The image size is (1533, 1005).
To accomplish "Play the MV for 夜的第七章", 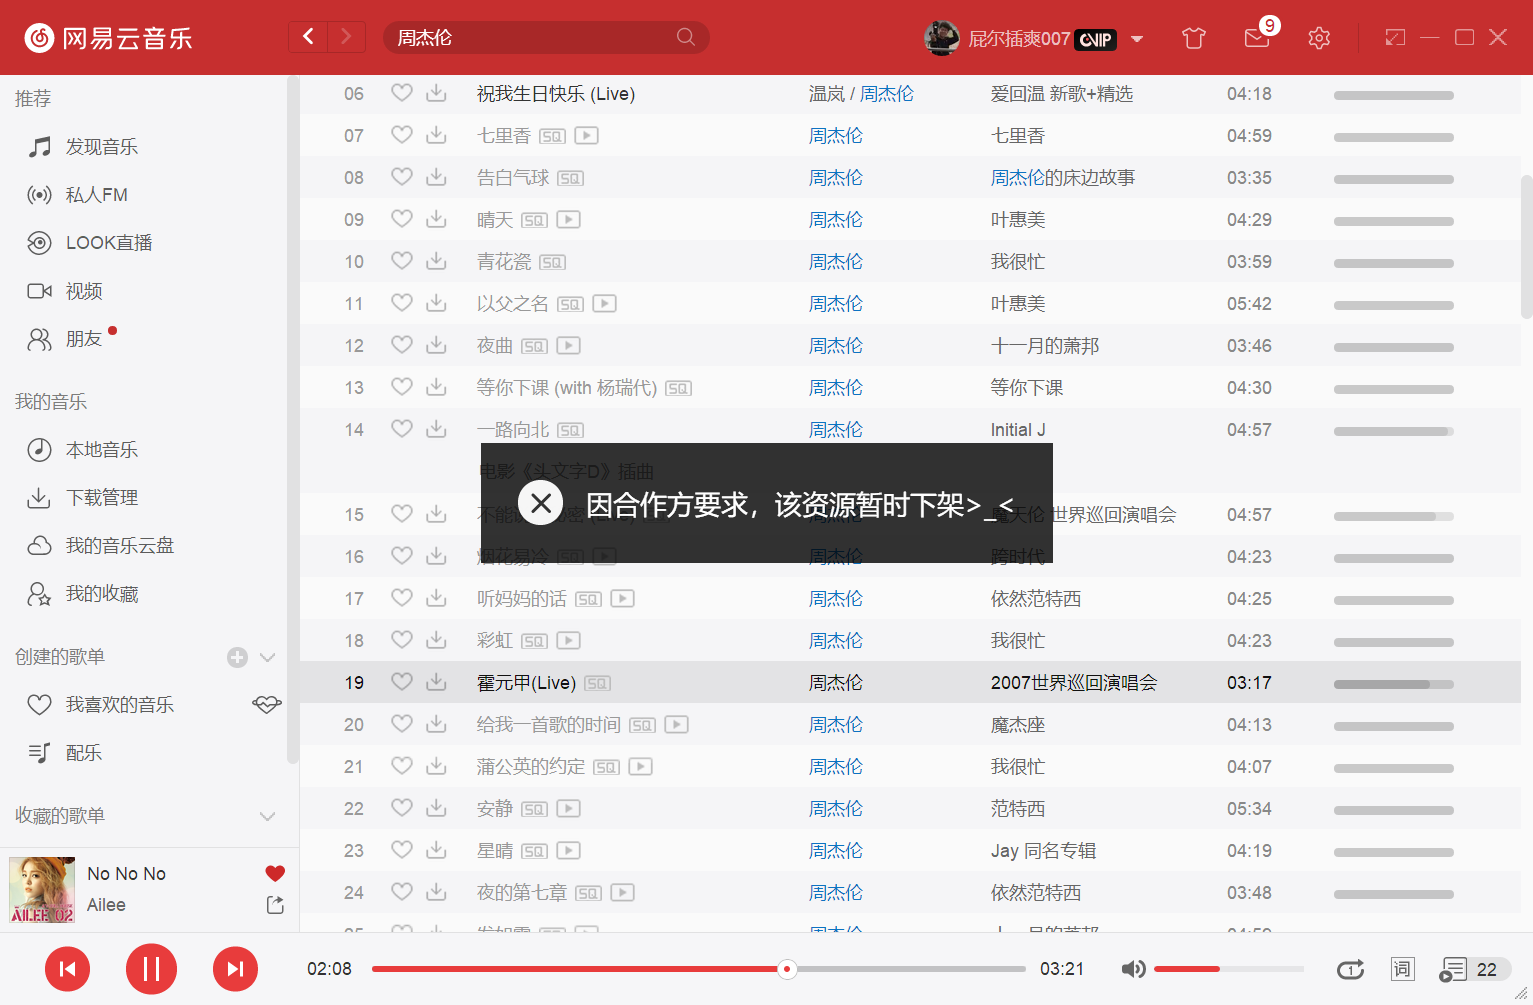I will pyautogui.click(x=623, y=892).
